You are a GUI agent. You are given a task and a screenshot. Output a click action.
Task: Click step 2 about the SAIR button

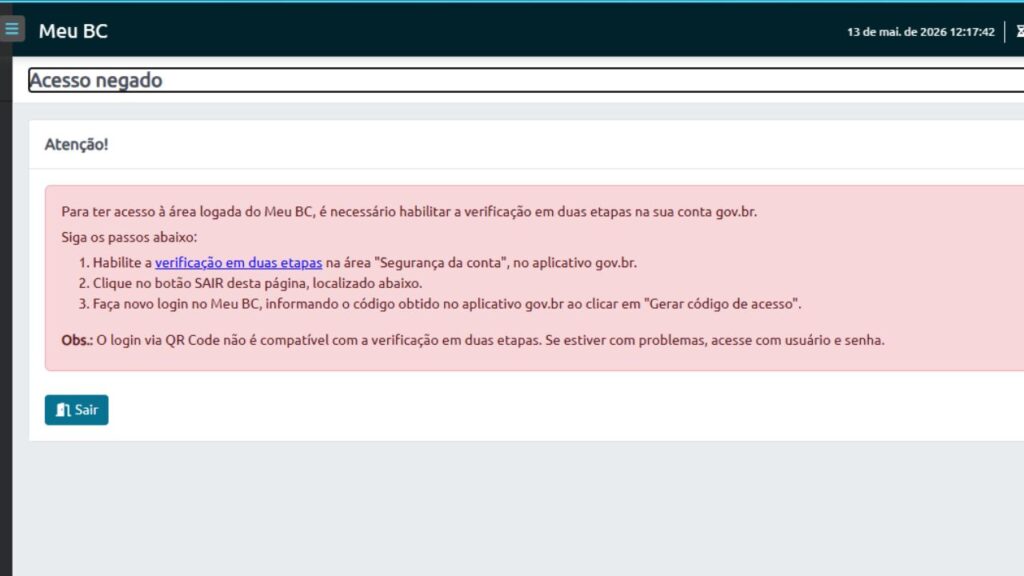tap(257, 283)
